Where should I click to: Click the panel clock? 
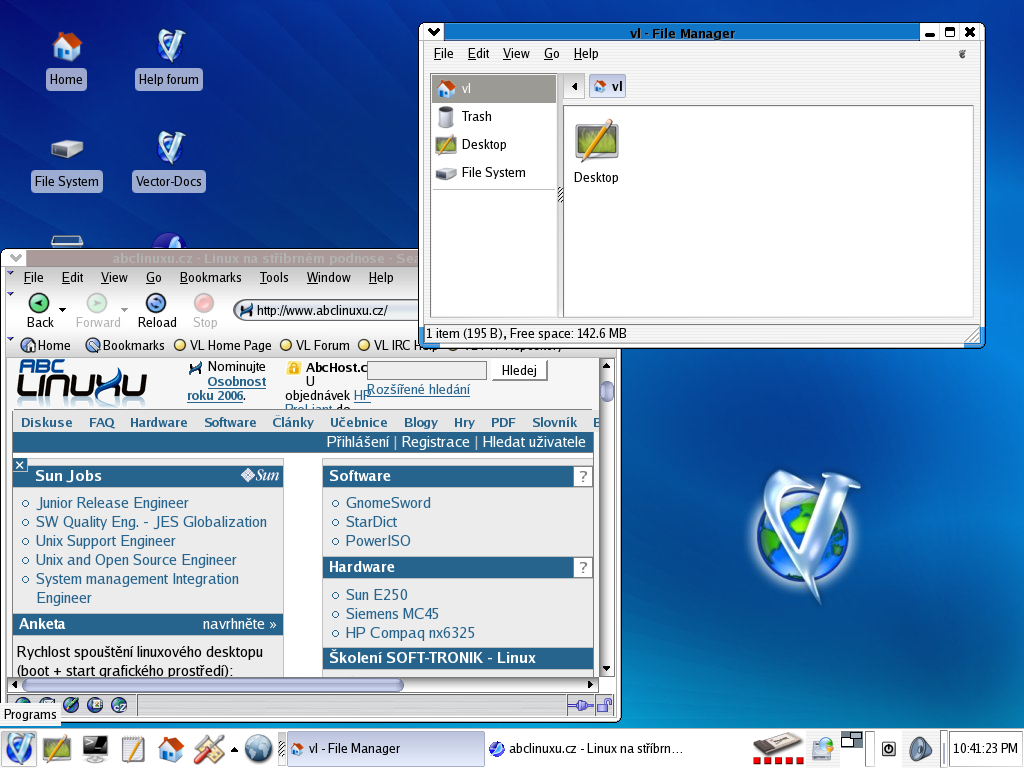pos(985,748)
